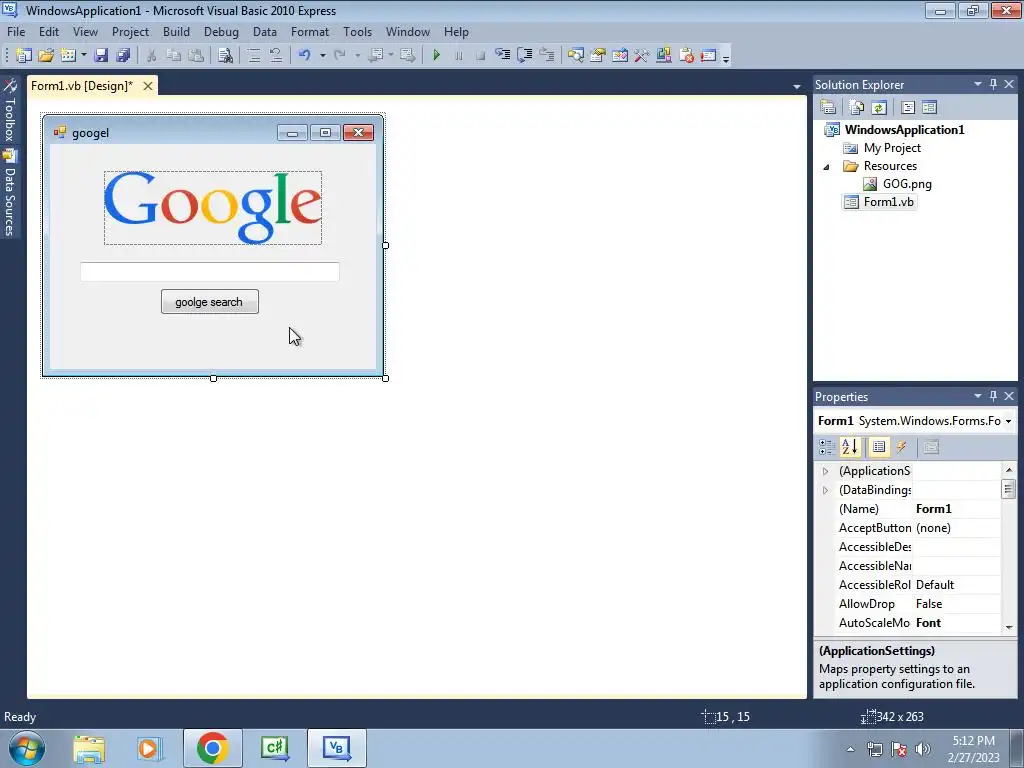This screenshot has height=768, width=1024.
Task: Click Show All Files in Solution Explorer
Action: click(x=857, y=107)
